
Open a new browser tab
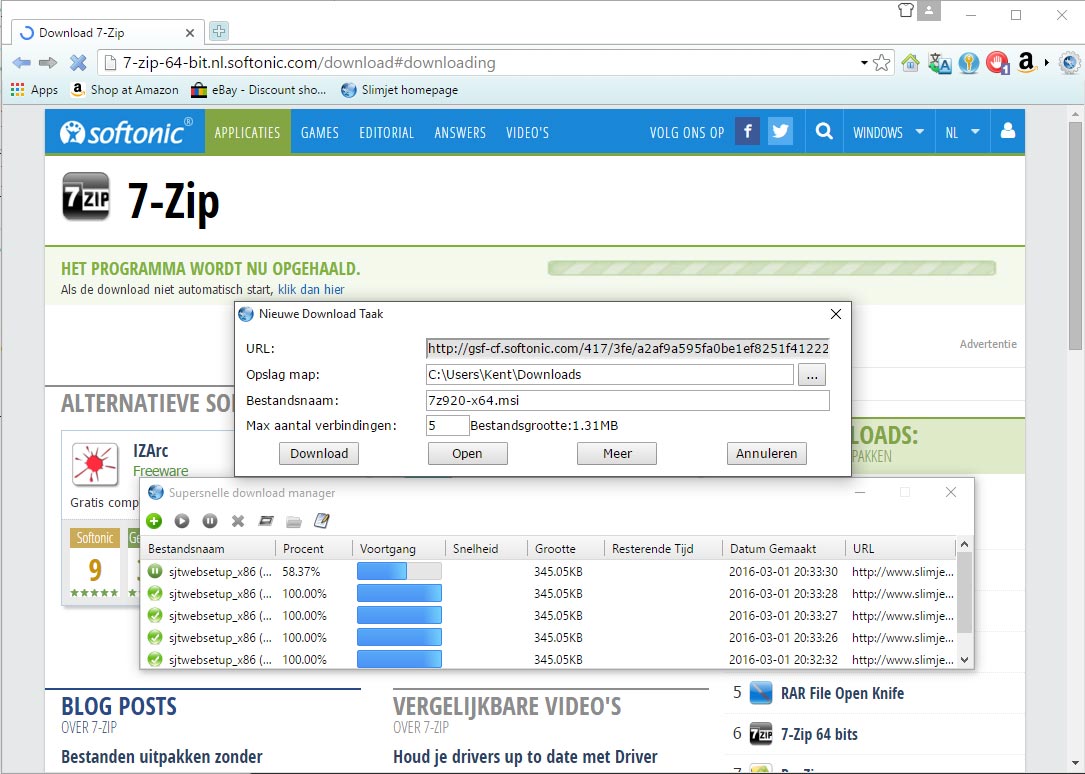point(219,31)
